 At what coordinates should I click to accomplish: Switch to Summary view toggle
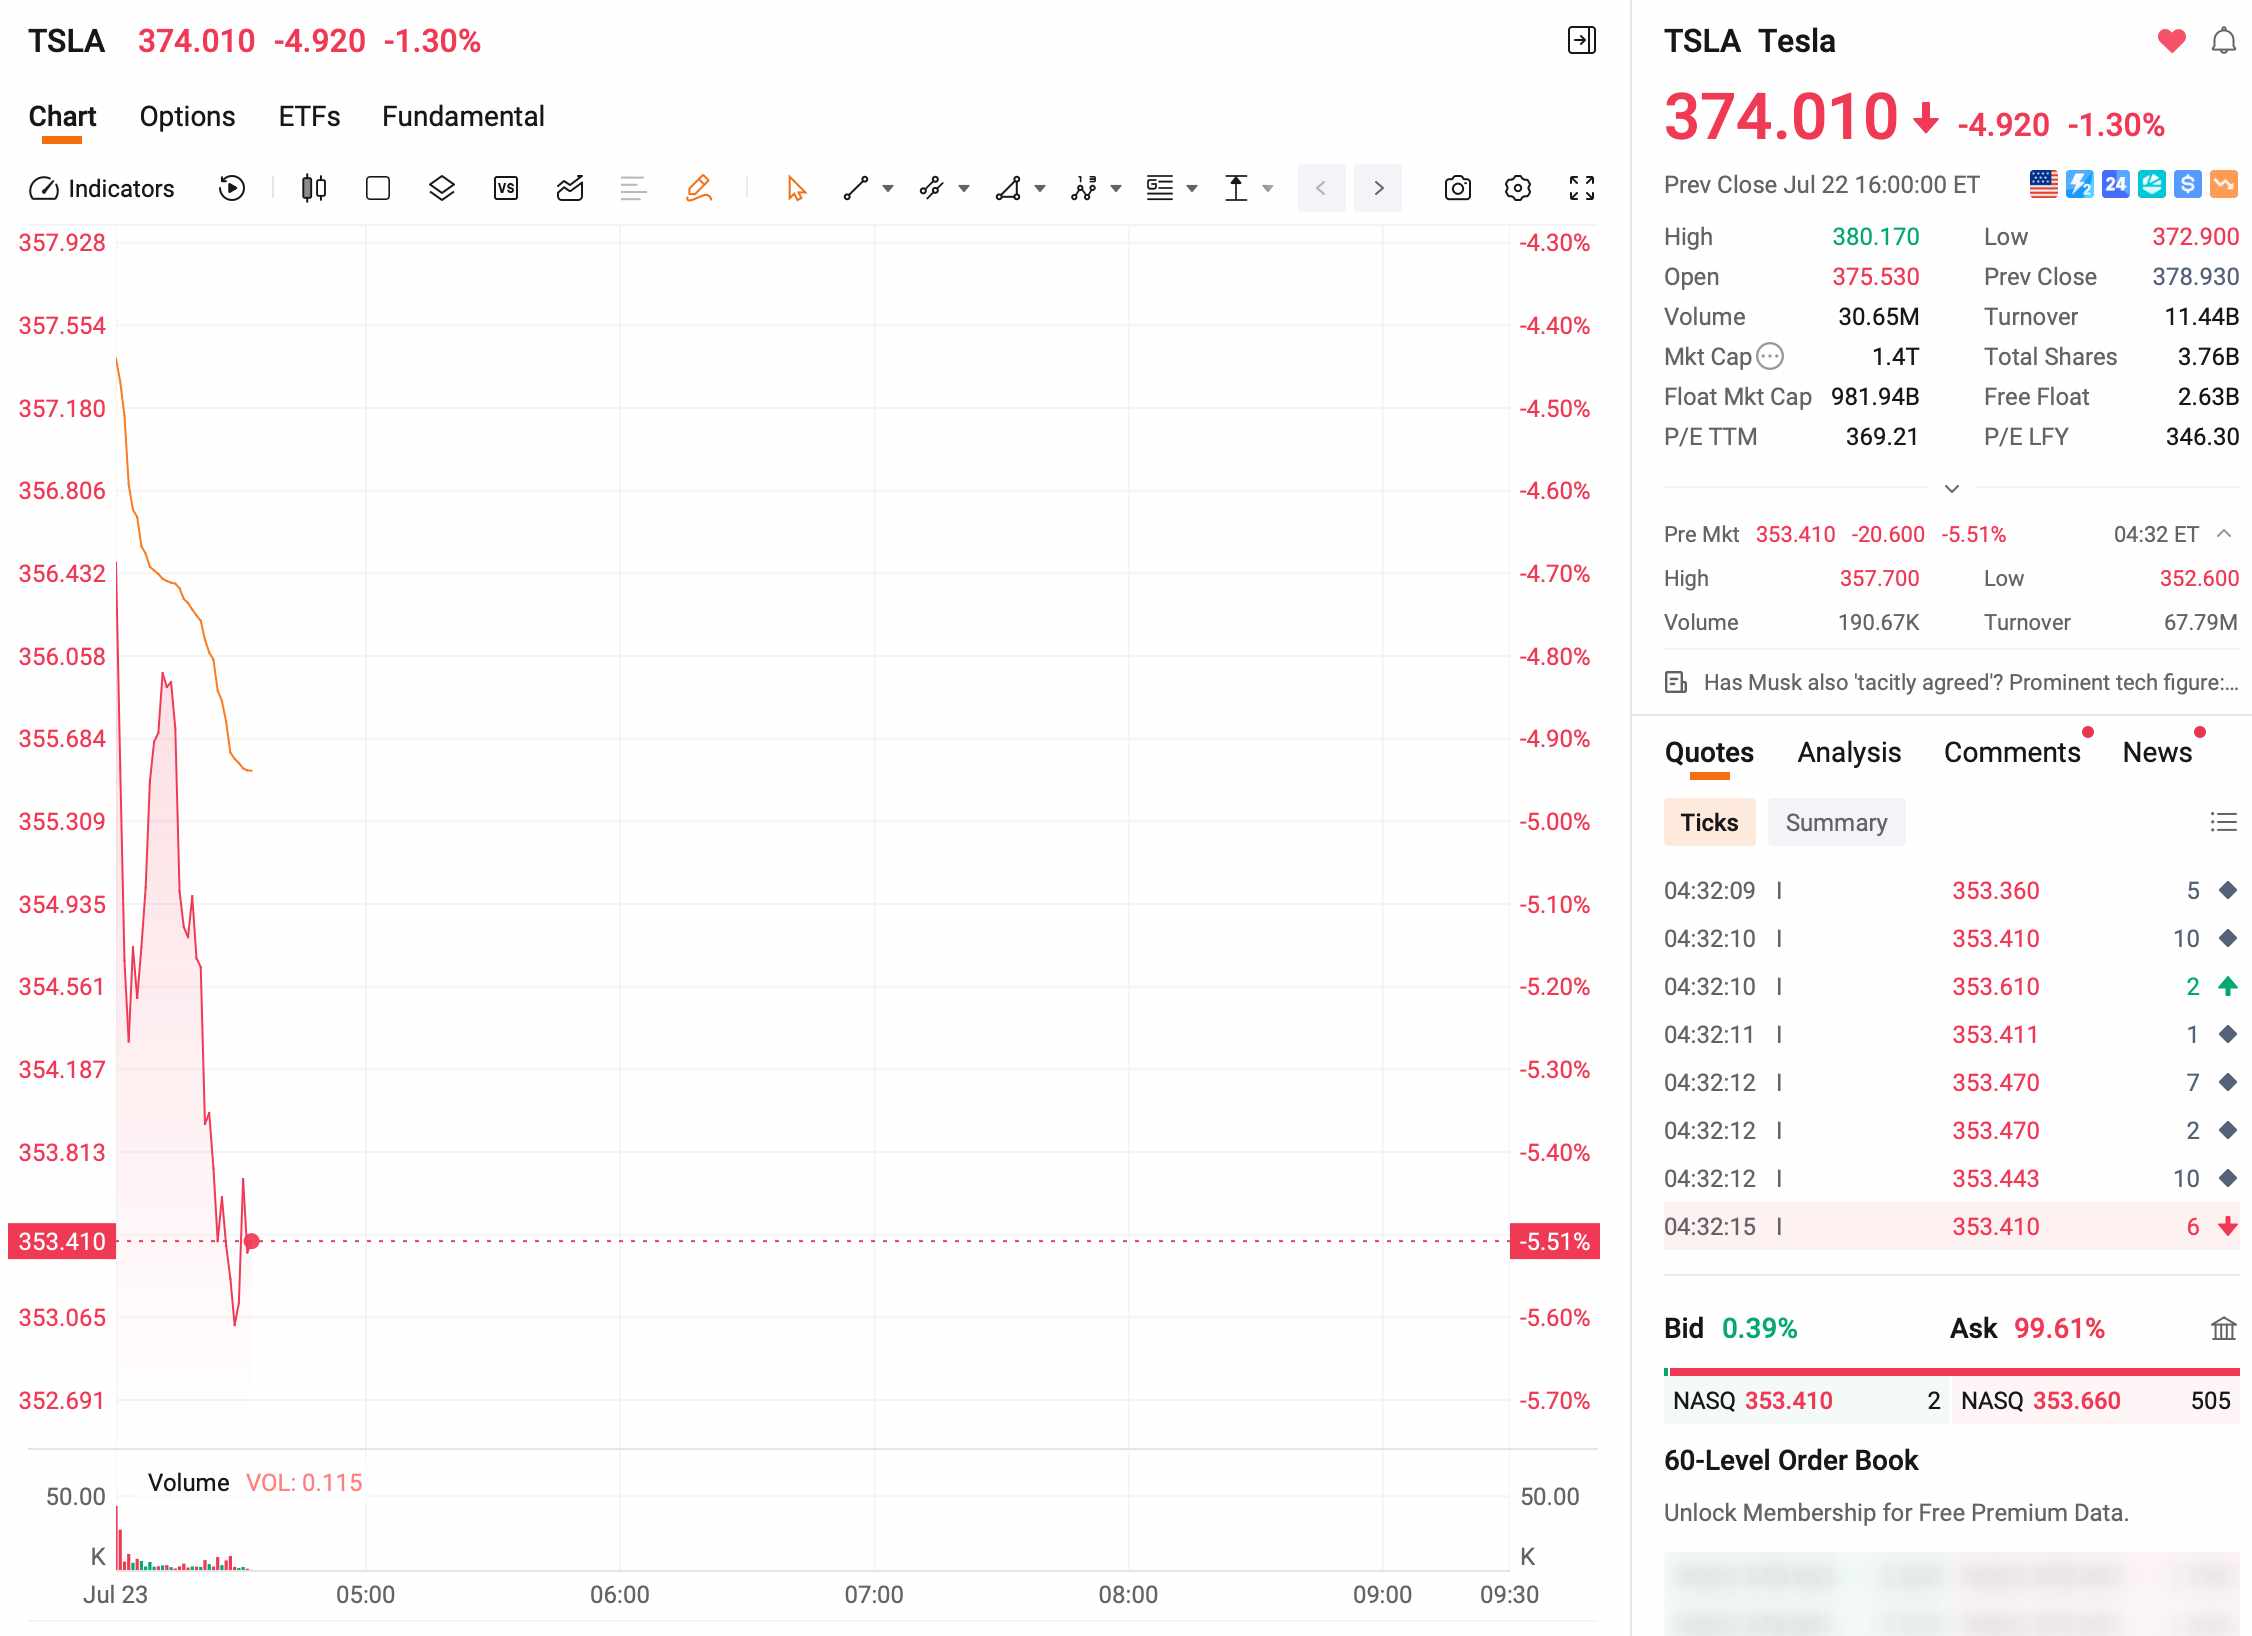pos(1836,822)
